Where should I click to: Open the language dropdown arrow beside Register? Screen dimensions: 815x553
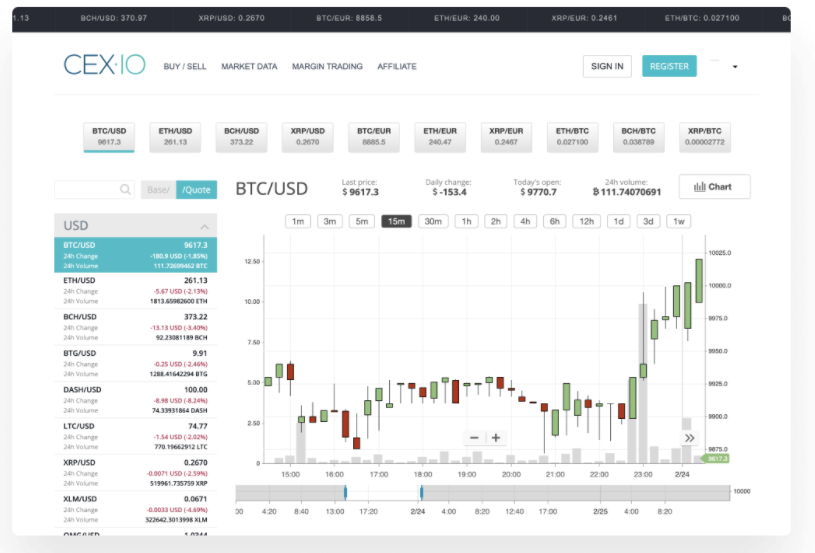tap(735, 67)
